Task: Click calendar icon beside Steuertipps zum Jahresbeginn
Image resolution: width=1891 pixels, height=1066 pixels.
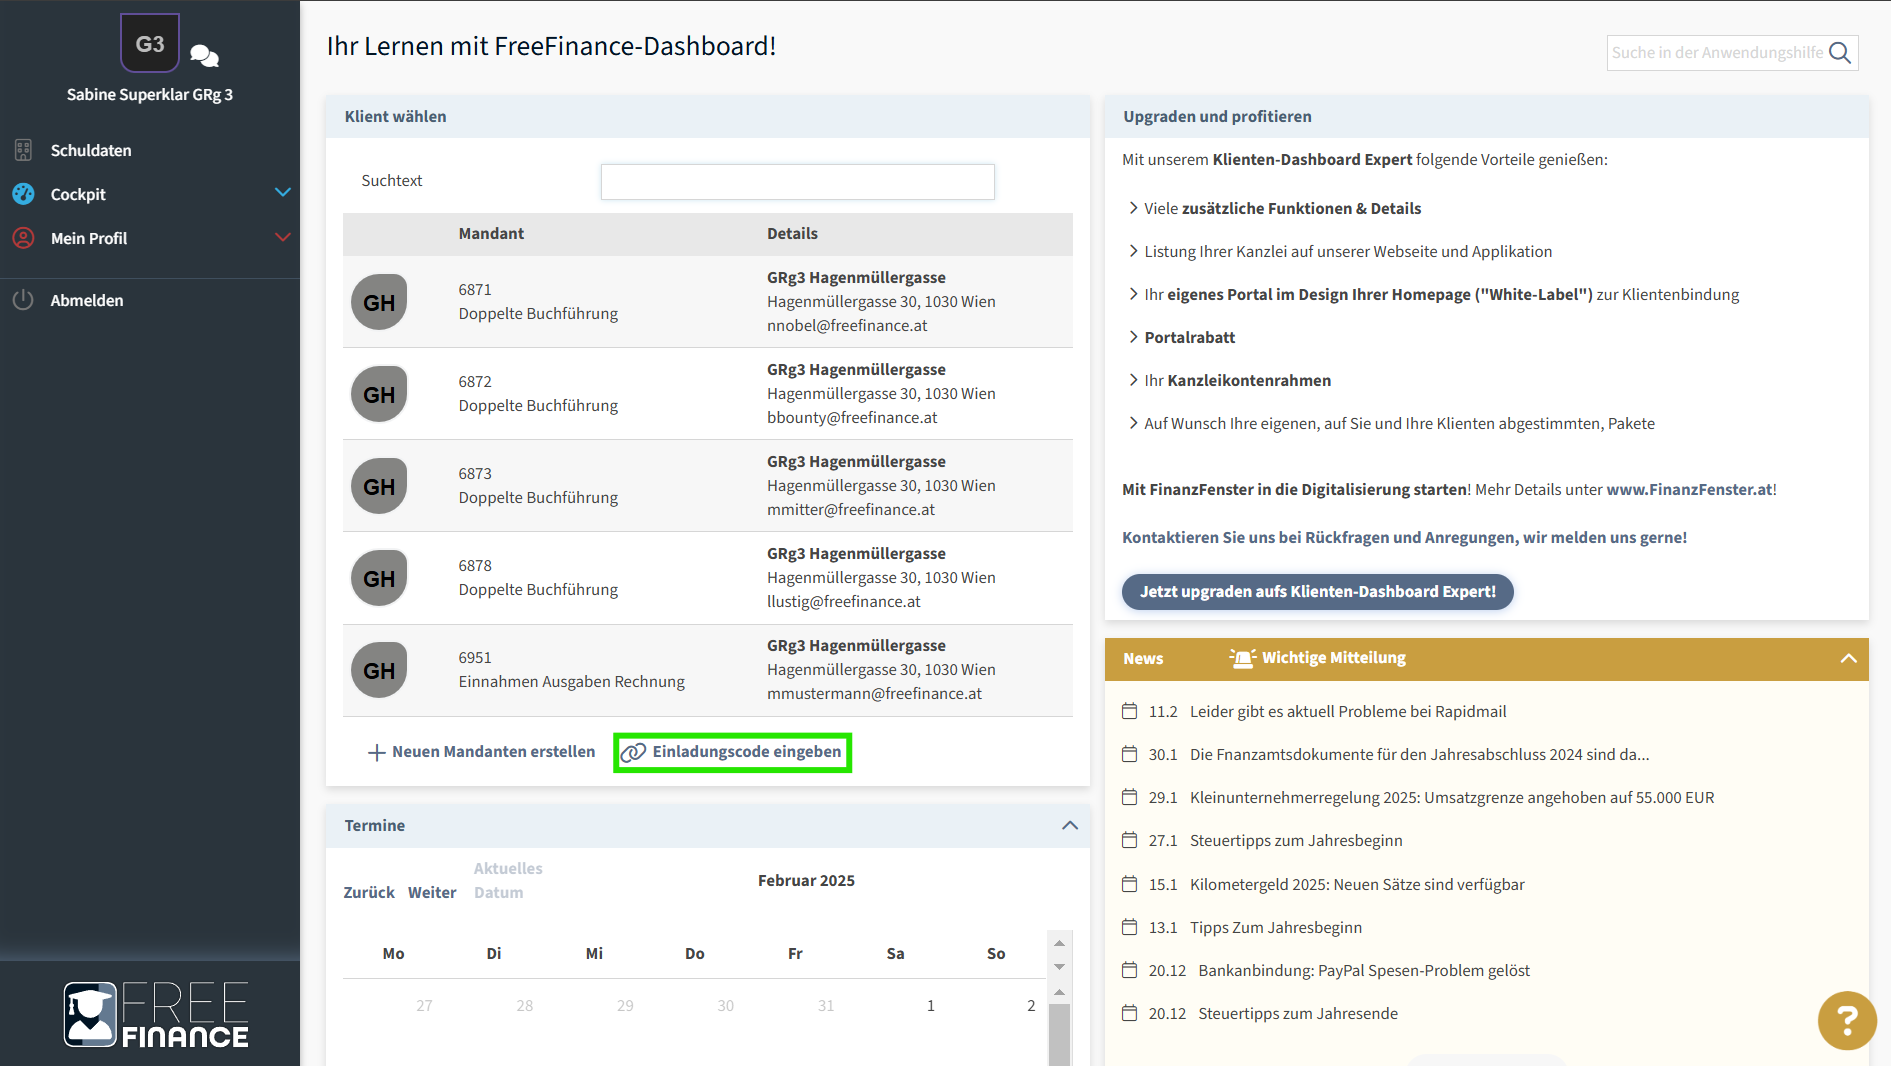Action: click(x=1130, y=840)
